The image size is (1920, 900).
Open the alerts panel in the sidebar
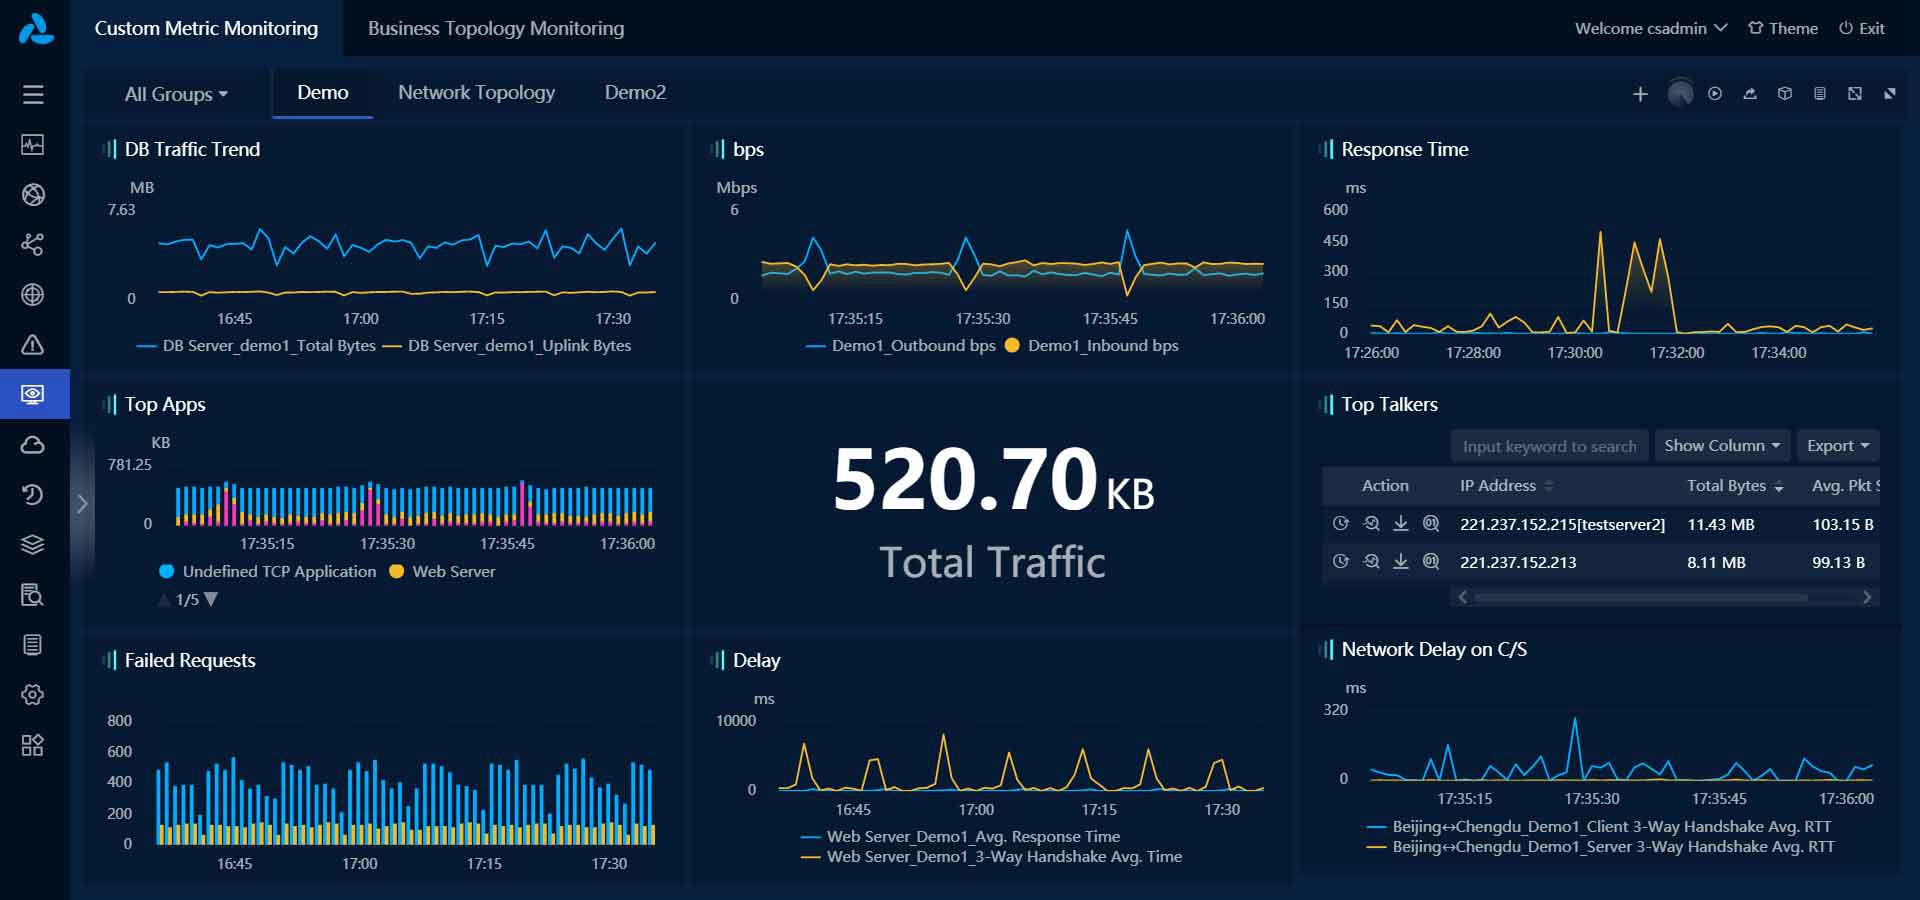pos(33,344)
